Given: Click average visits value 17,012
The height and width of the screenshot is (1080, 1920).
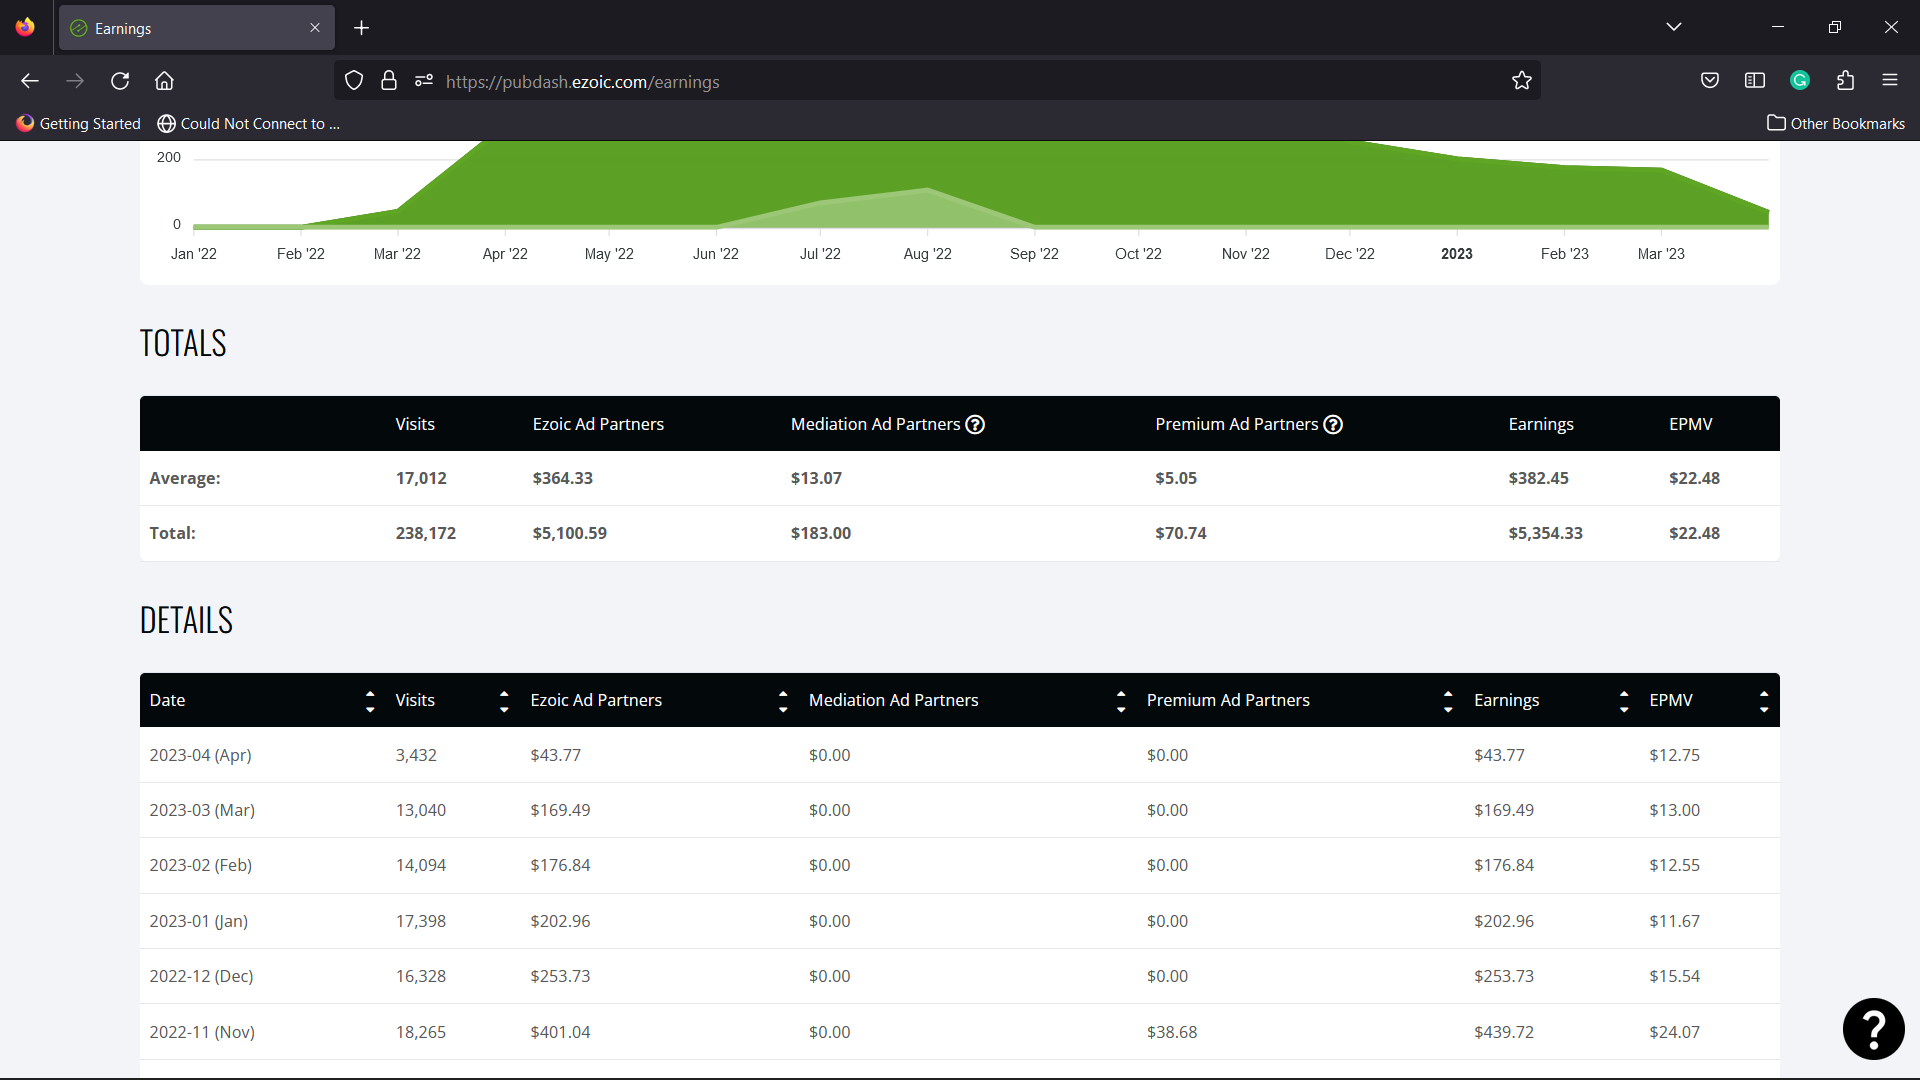Looking at the screenshot, I should (421, 479).
